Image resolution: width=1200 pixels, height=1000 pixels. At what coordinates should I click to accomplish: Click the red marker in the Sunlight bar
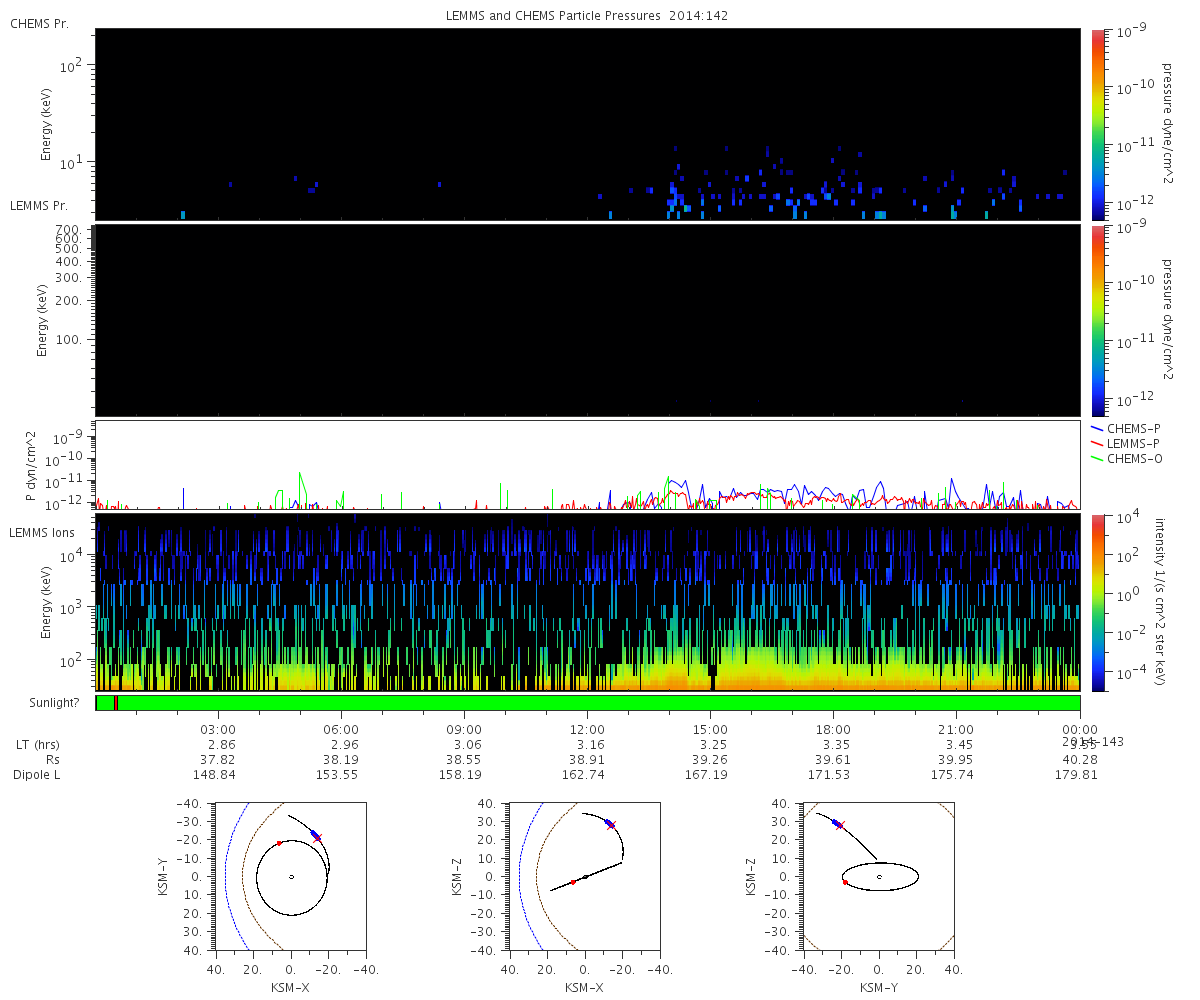(116, 703)
